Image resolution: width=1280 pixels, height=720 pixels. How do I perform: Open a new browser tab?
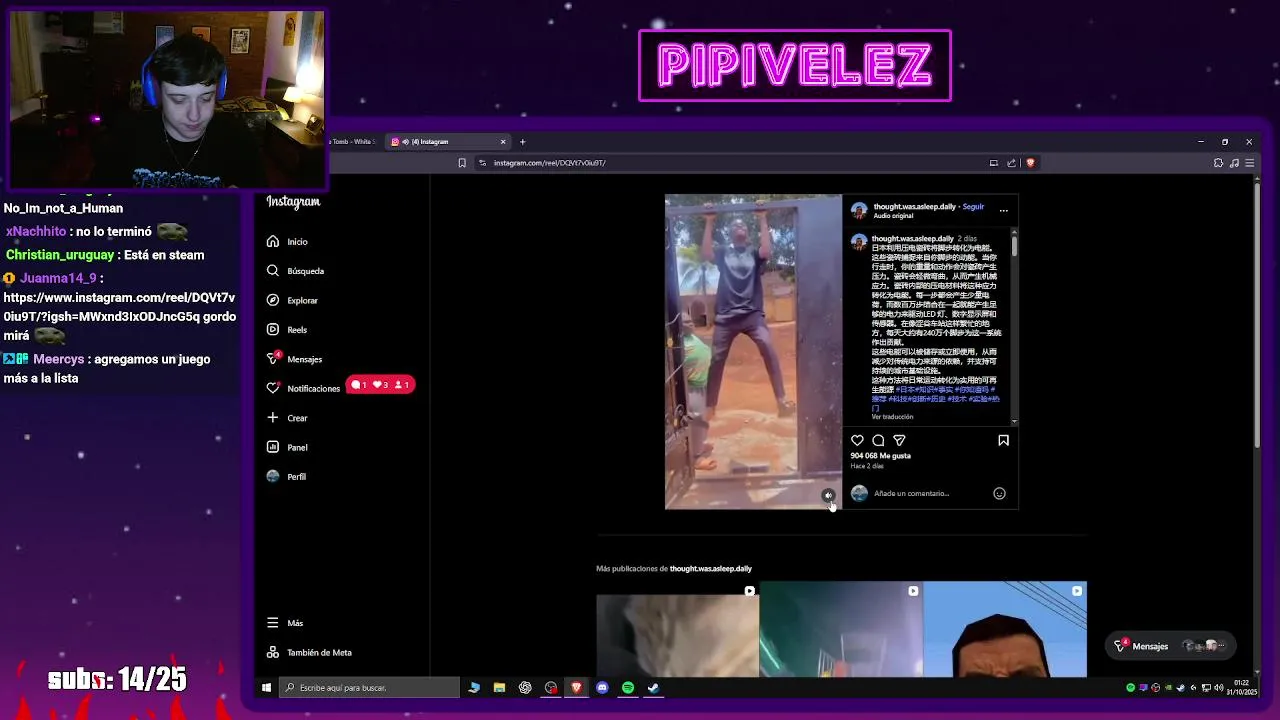click(x=522, y=142)
